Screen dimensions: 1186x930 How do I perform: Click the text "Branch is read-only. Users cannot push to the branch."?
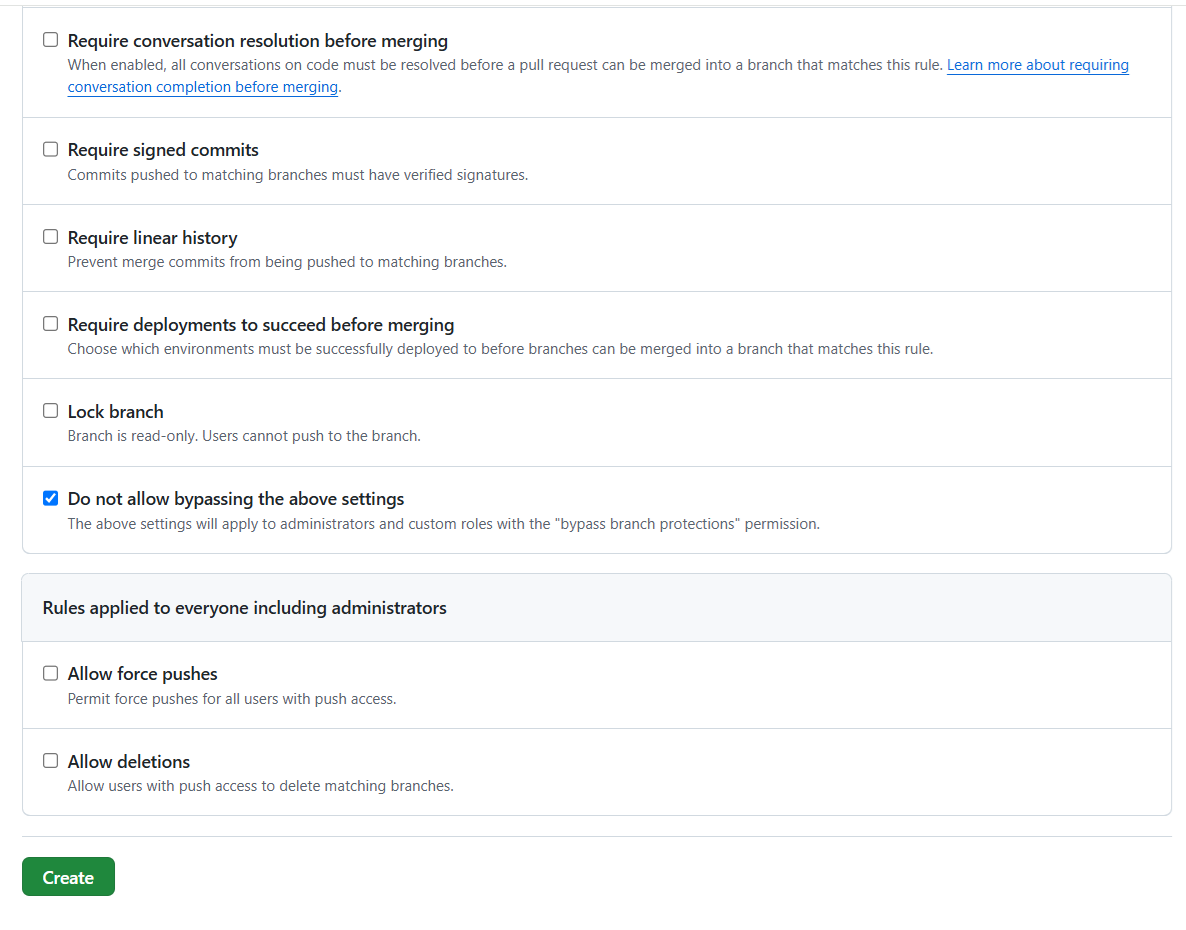tap(244, 436)
